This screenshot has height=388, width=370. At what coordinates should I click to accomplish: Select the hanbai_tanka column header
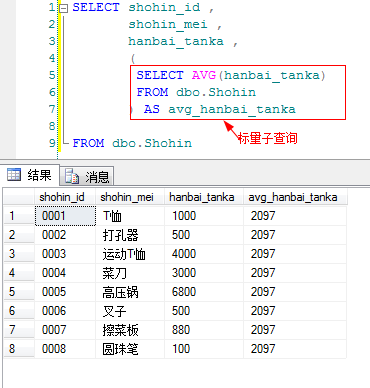pos(204,197)
